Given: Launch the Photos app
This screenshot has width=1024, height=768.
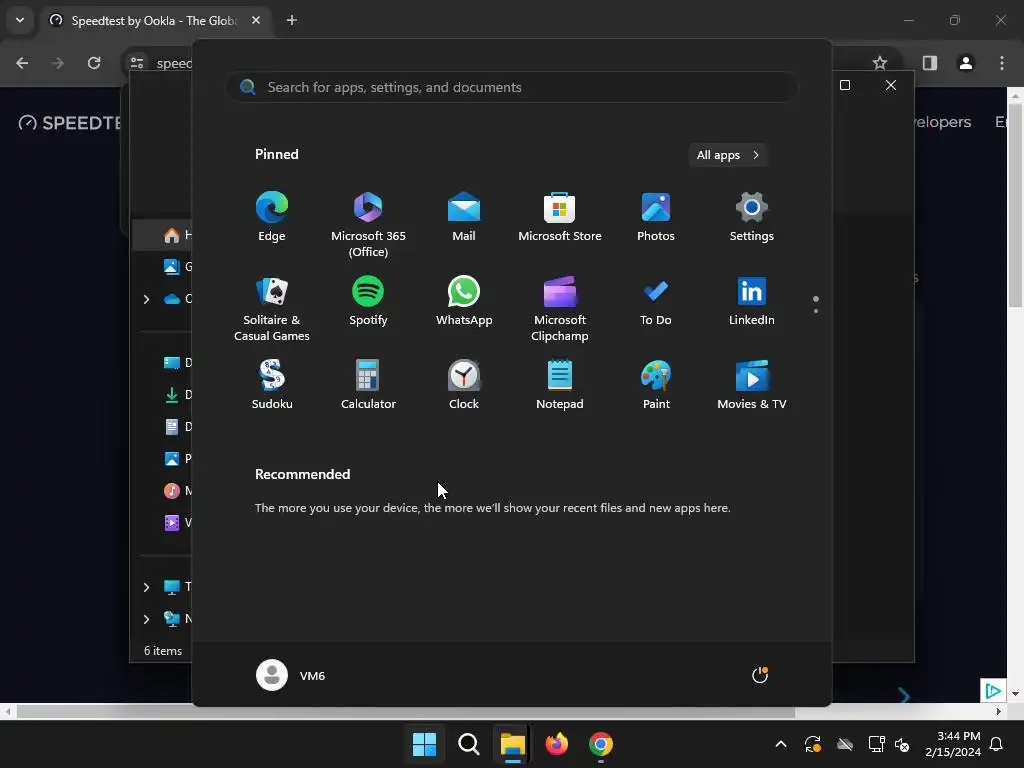Looking at the screenshot, I should pyautogui.click(x=656, y=217).
